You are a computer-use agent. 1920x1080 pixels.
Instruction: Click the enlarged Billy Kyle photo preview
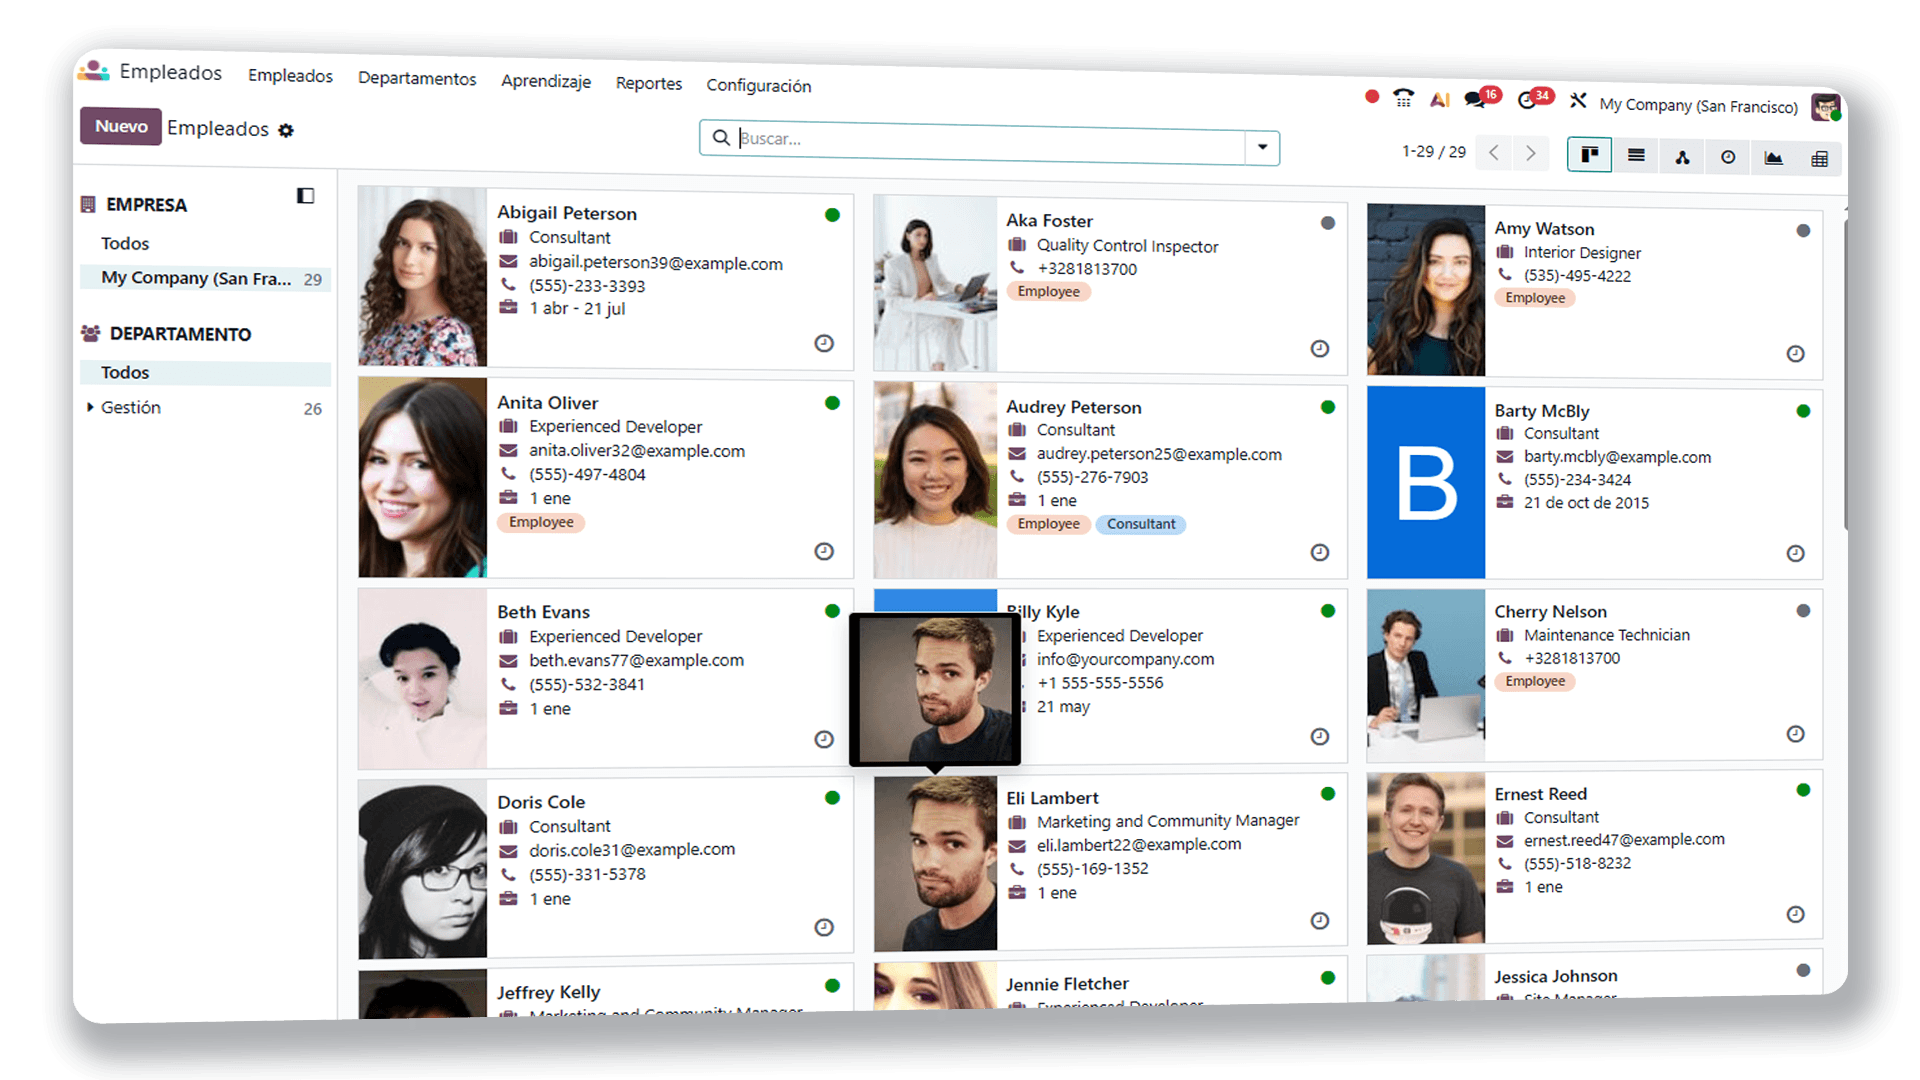coord(935,689)
